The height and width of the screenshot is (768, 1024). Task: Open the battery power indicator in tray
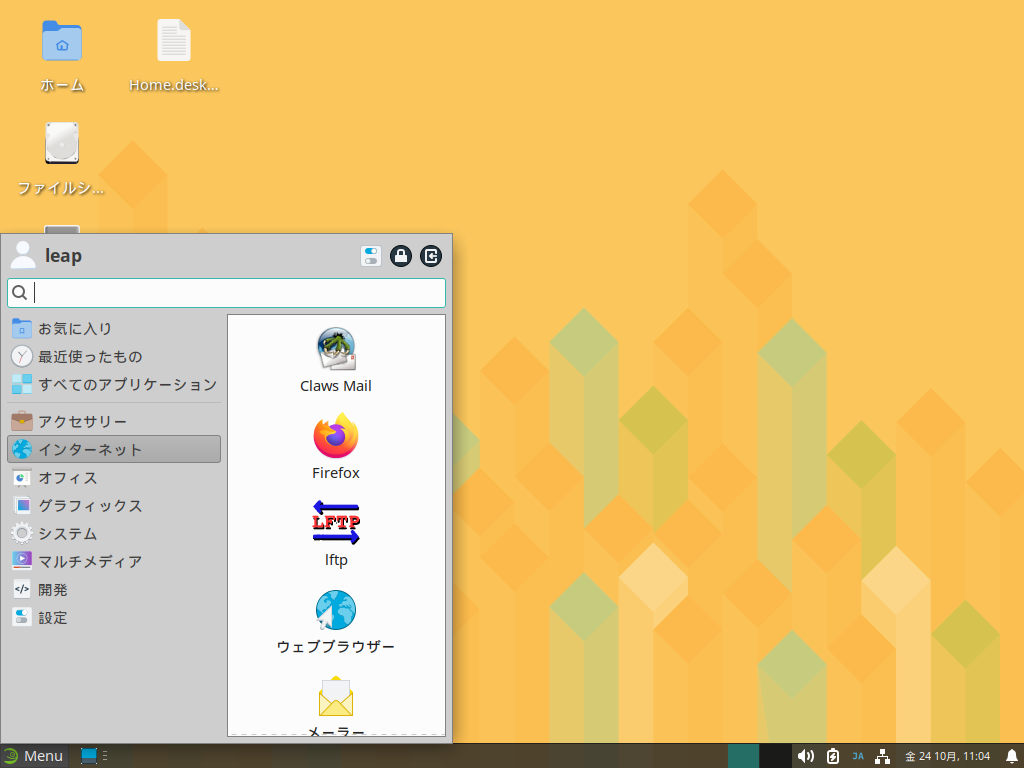[x=833, y=756]
